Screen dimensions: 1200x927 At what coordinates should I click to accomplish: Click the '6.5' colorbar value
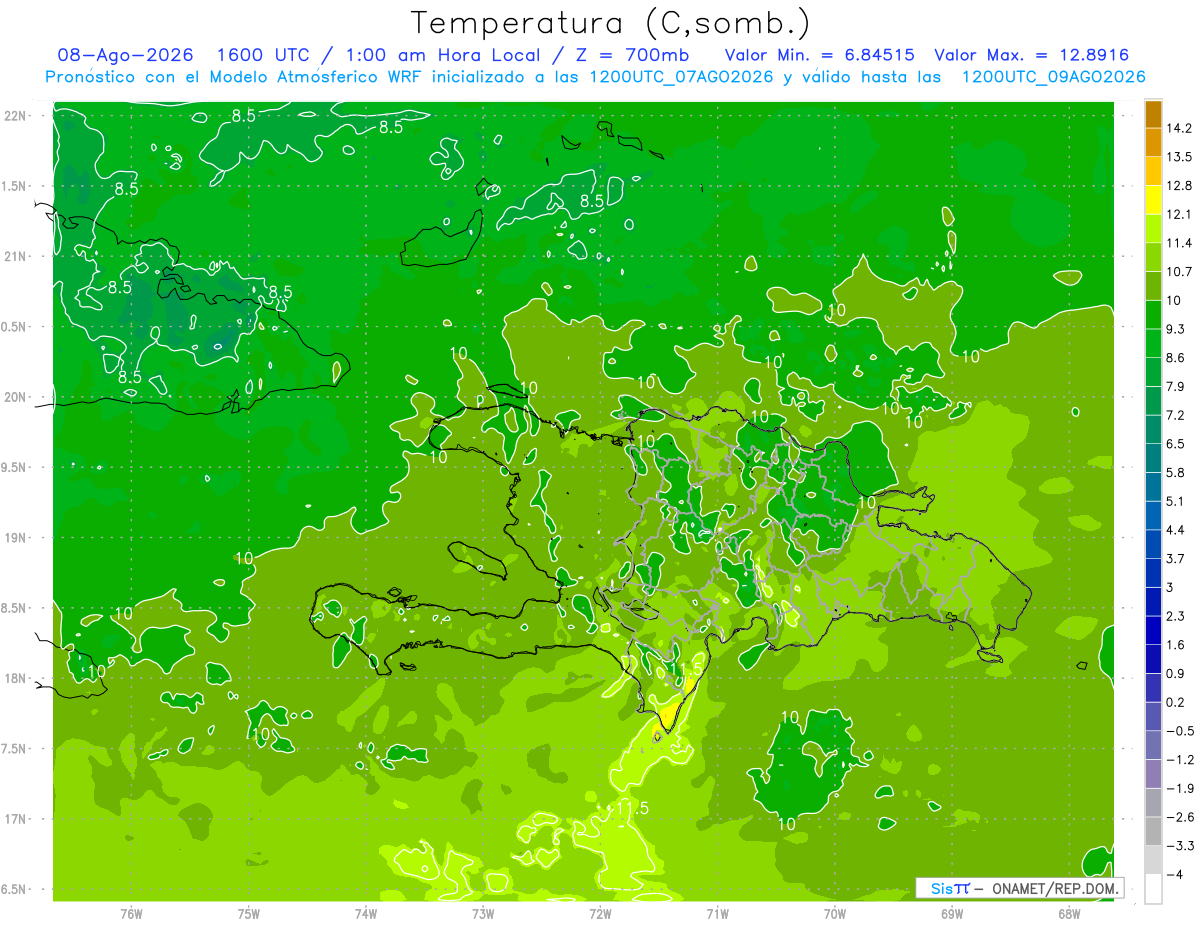[x=1176, y=444]
